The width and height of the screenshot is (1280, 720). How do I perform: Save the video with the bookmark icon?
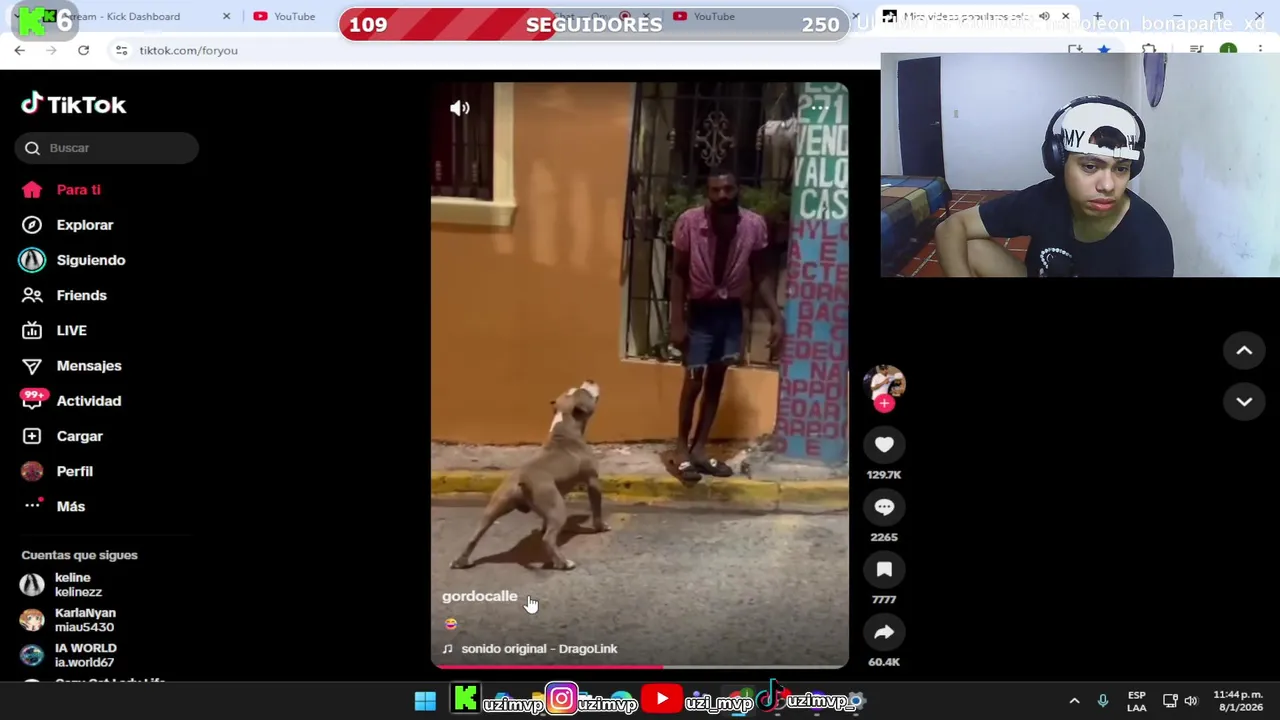[x=884, y=570]
